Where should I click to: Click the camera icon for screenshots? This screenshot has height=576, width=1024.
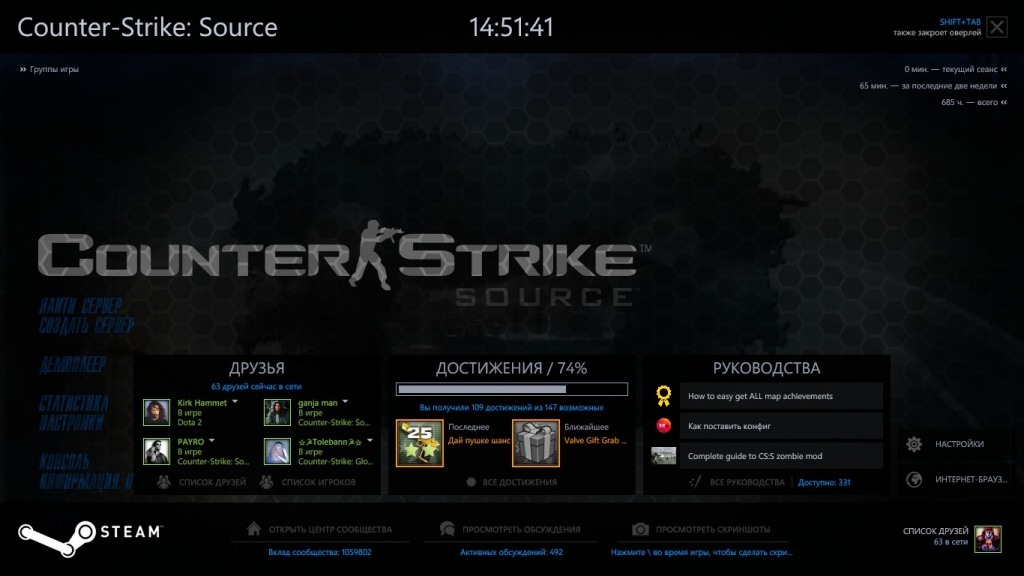pos(640,529)
